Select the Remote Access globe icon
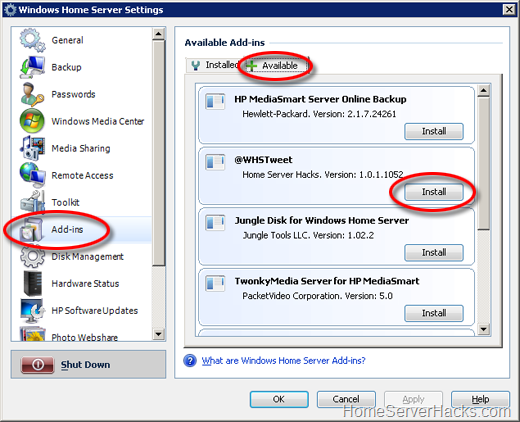Screen dimensions: 520x422 [32, 175]
